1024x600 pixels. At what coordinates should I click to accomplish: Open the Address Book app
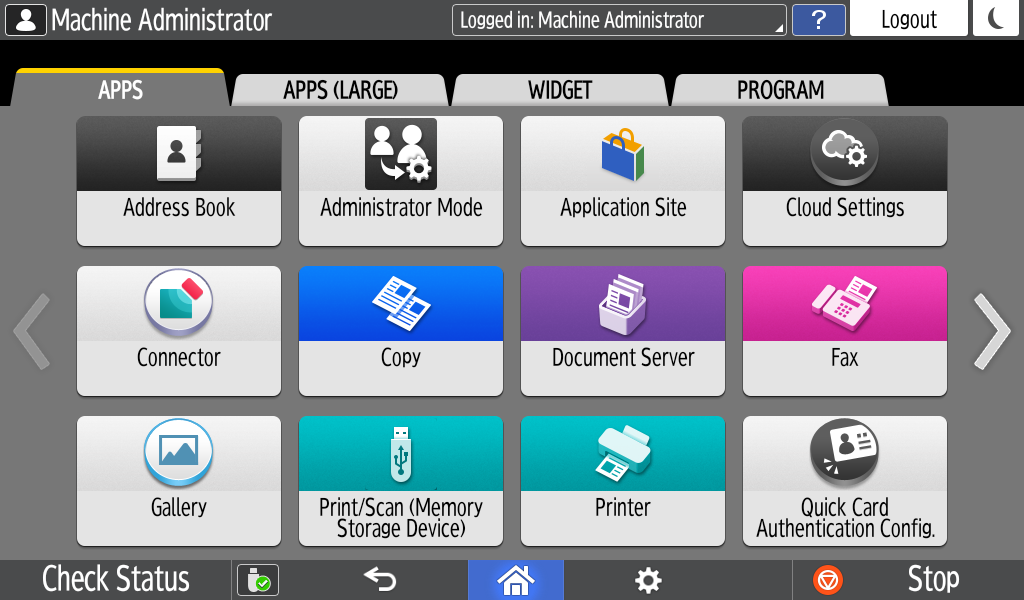(179, 180)
